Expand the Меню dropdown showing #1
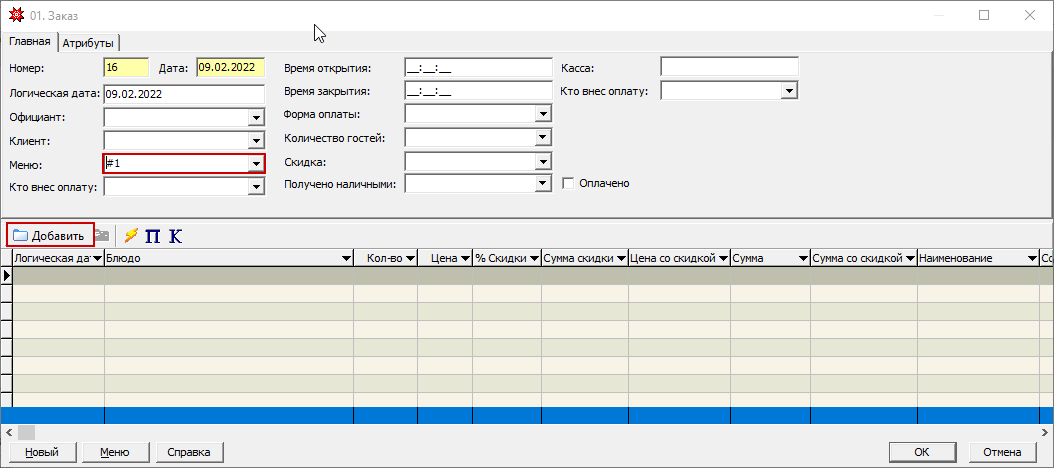 [x=256, y=163]
